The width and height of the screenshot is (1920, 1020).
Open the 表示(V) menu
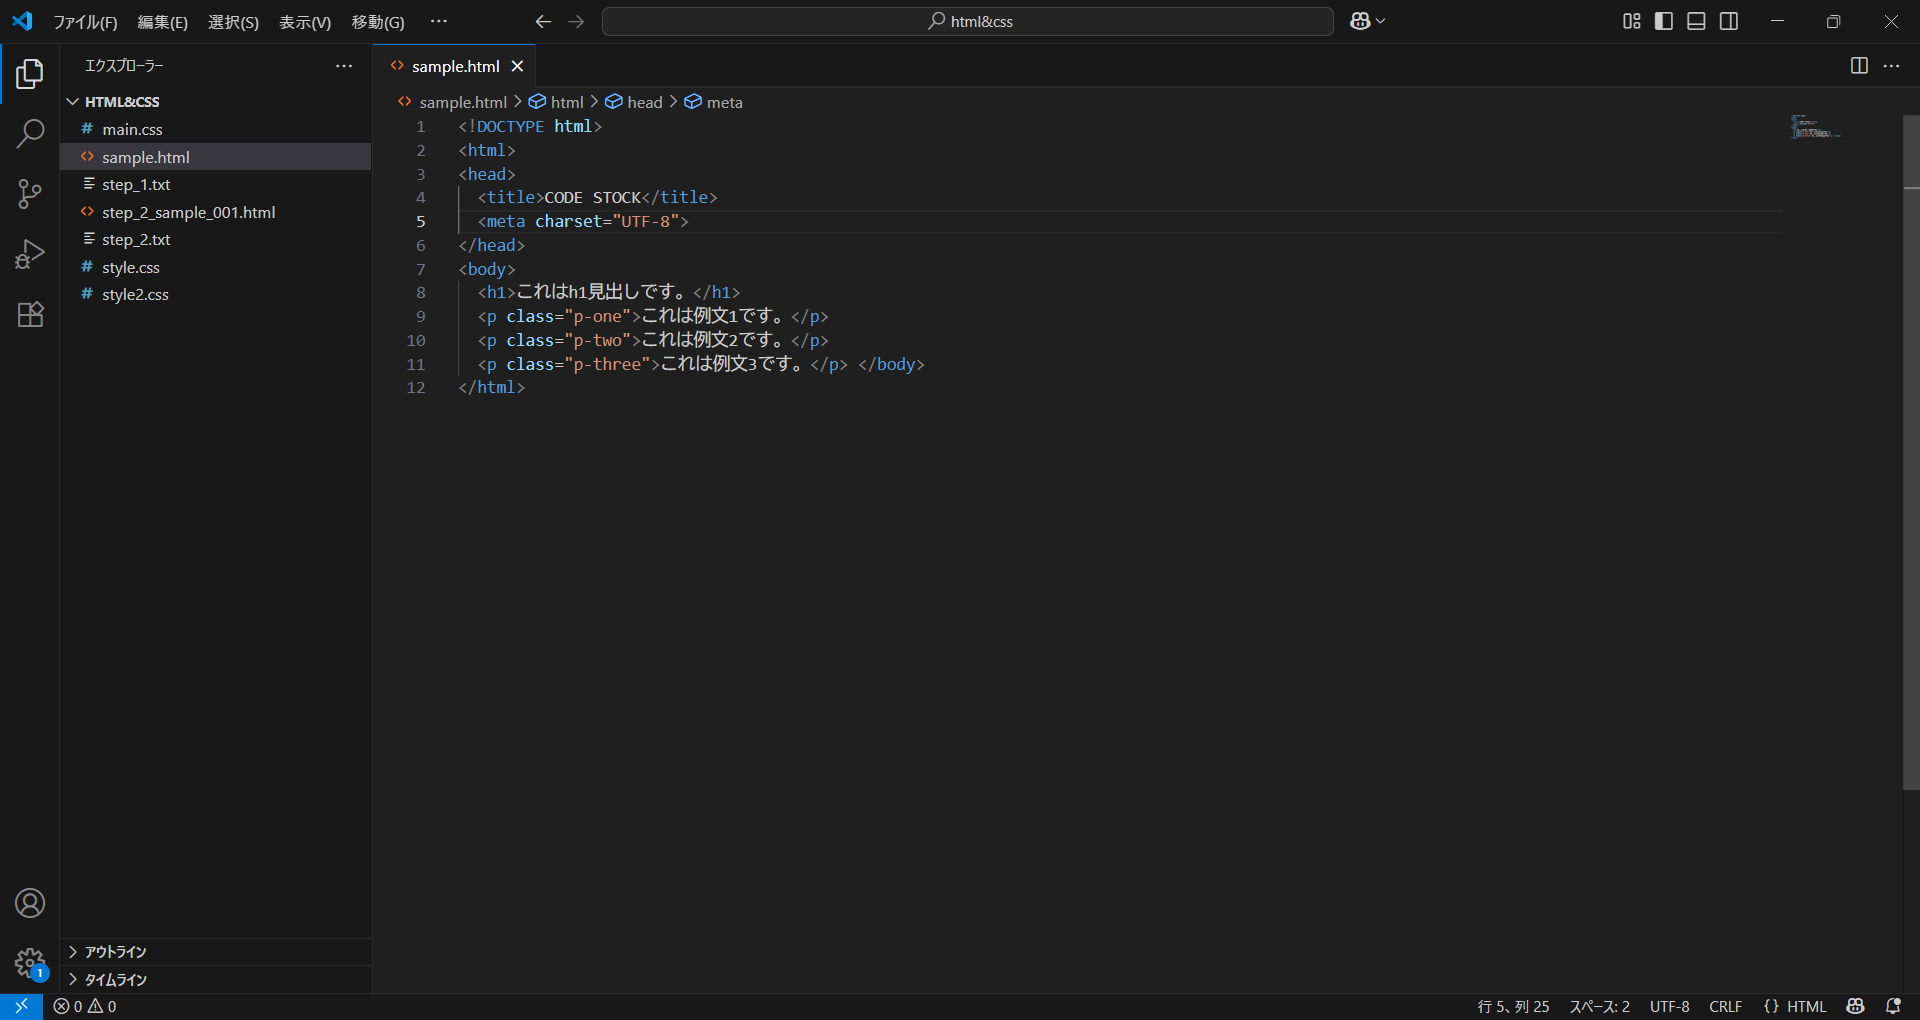(304, 22)
